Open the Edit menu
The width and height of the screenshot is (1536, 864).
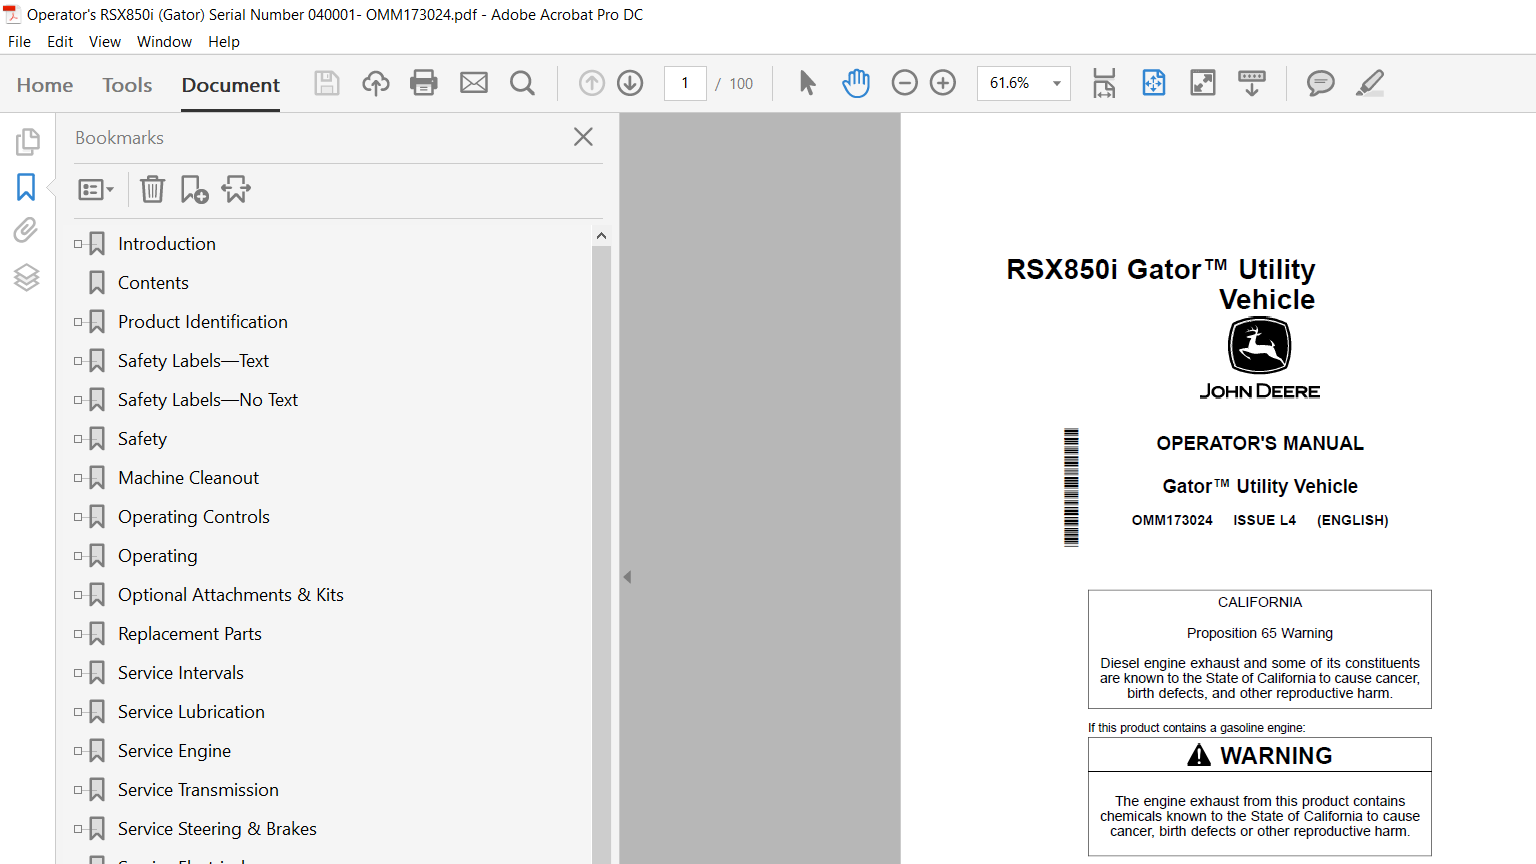pyautogui.click(x=60, y=42)
